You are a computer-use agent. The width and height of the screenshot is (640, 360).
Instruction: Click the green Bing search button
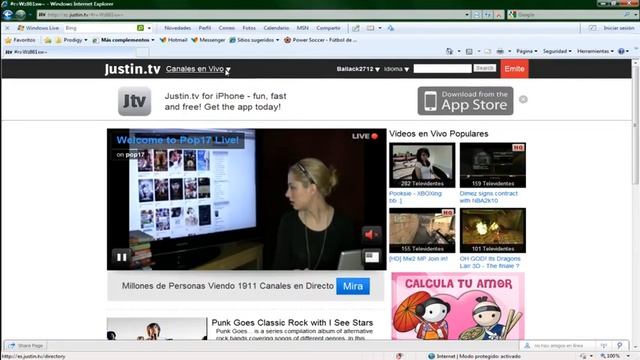click(140, 28)
